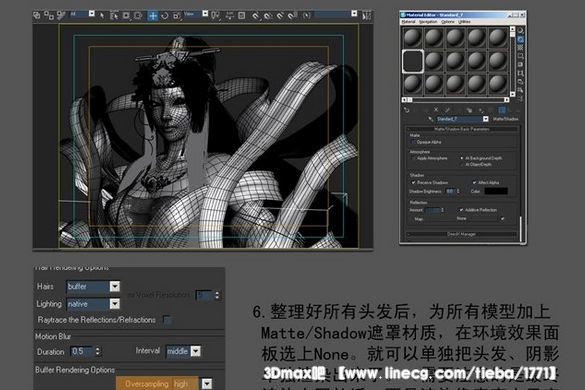The height and width of the screenshot is (390, 585).
Task: Open the Utilities menu in Material Editor
Action: click(464, 22)
